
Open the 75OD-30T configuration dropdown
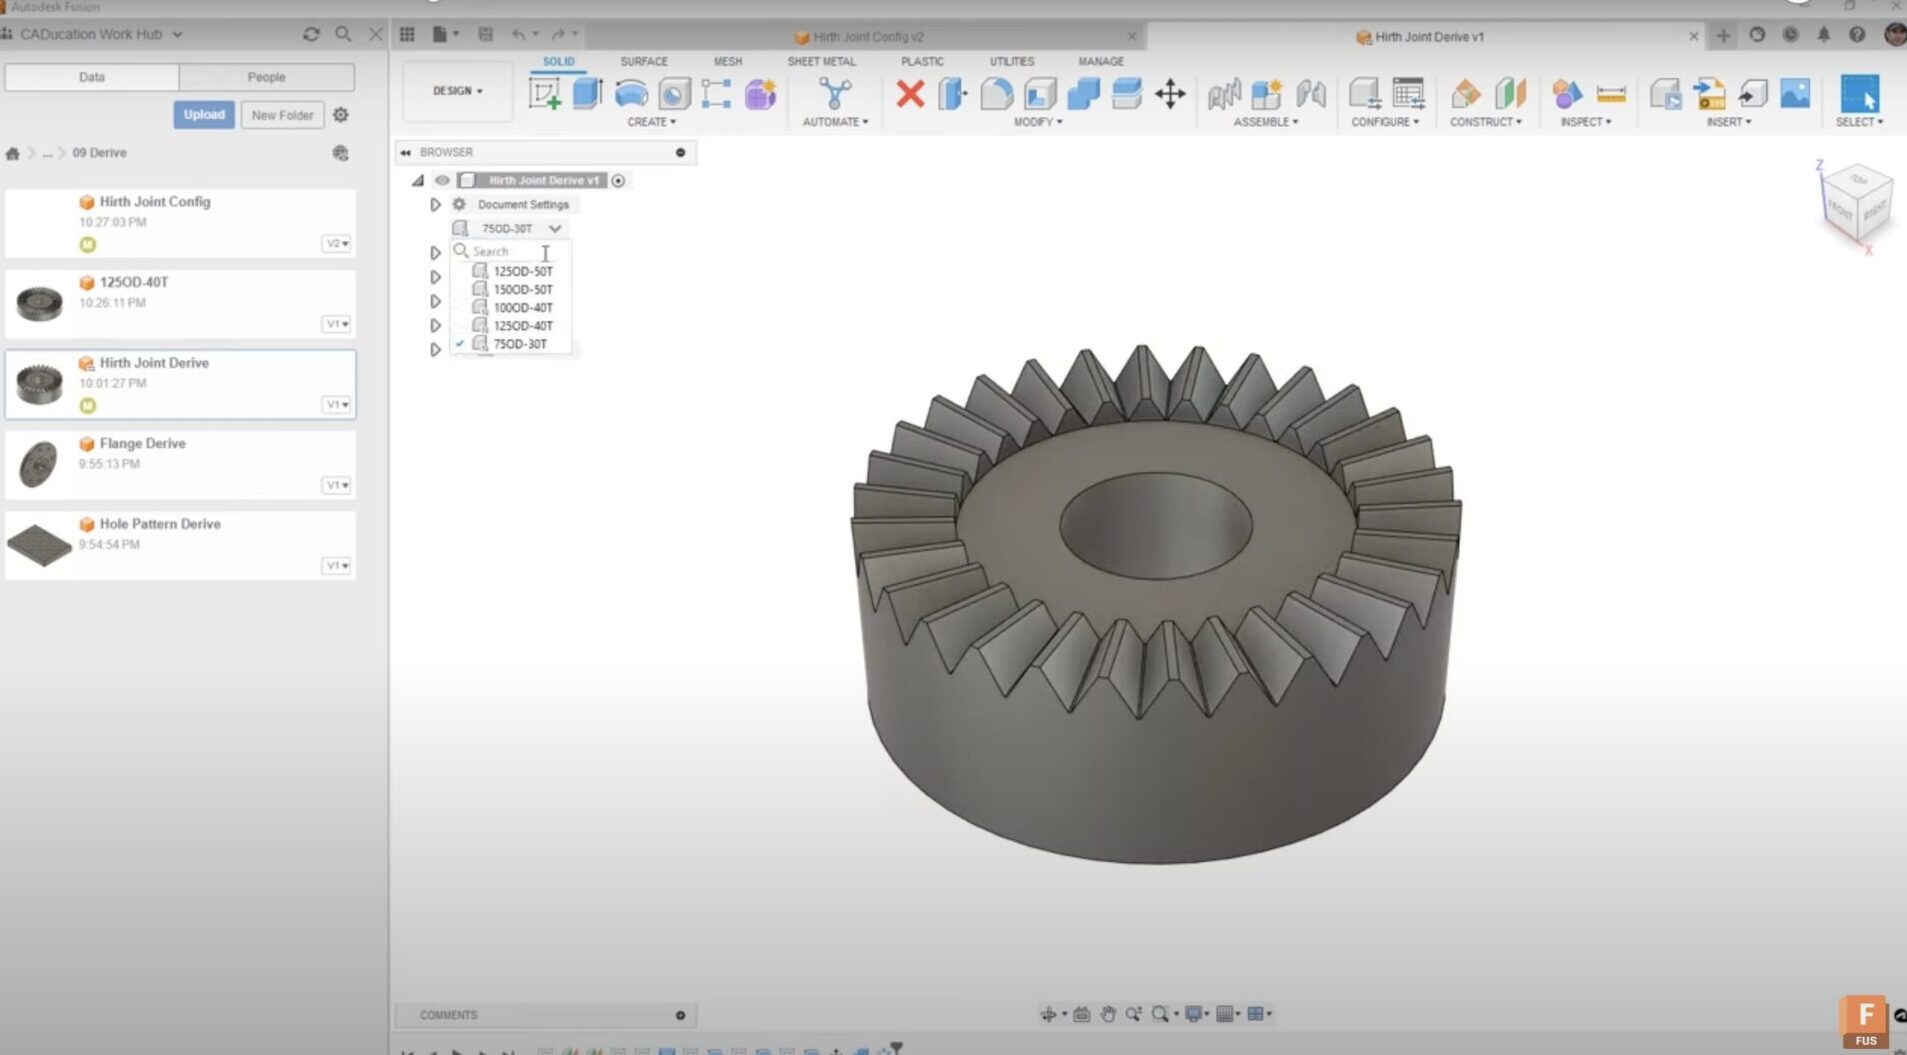555,229
